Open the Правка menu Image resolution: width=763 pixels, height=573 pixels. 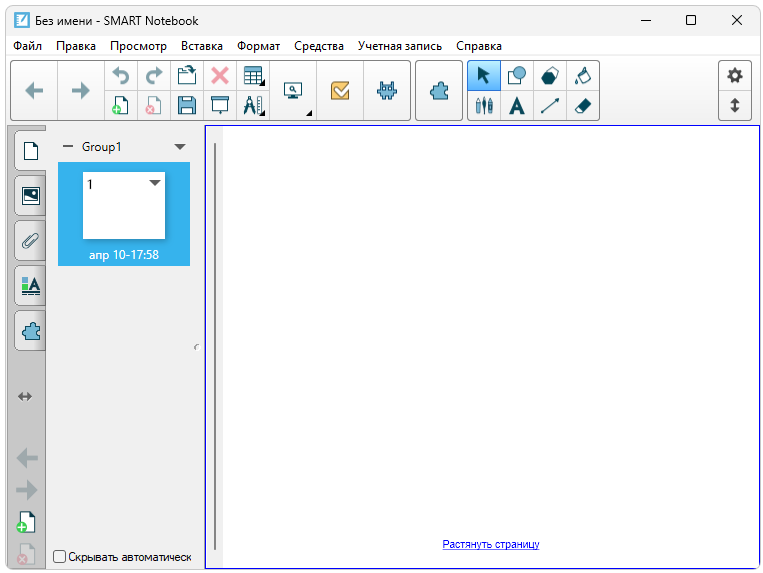[x=76, y=46]
